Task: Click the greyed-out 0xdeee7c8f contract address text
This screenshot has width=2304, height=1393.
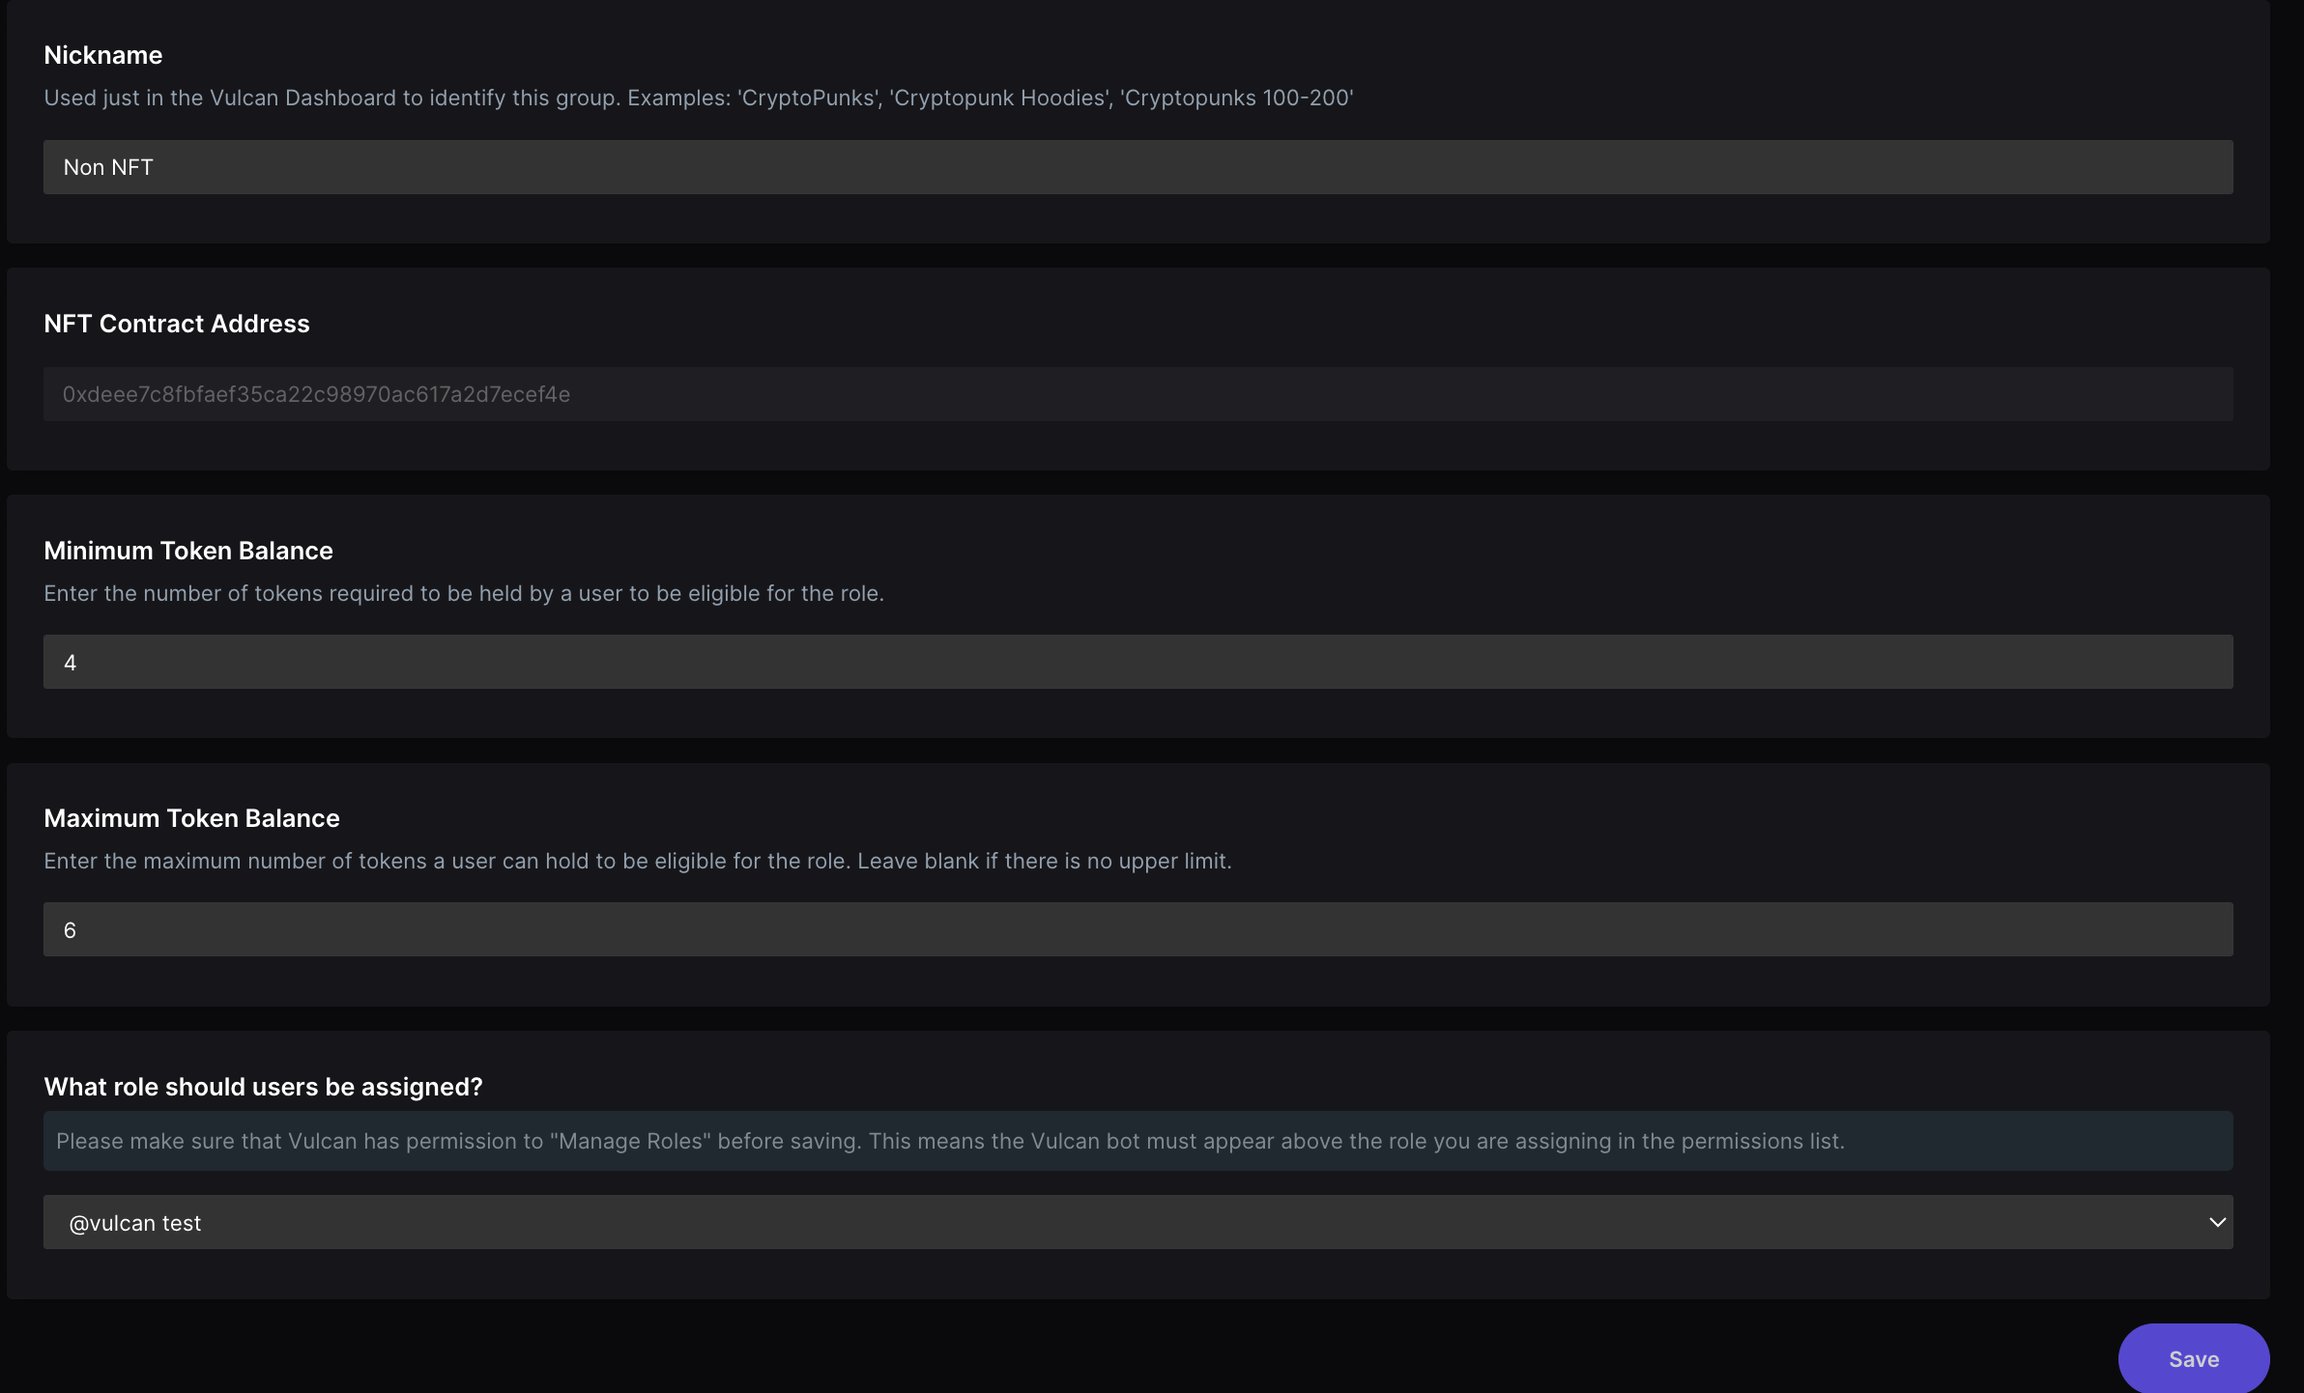Action: pos(316,394)
